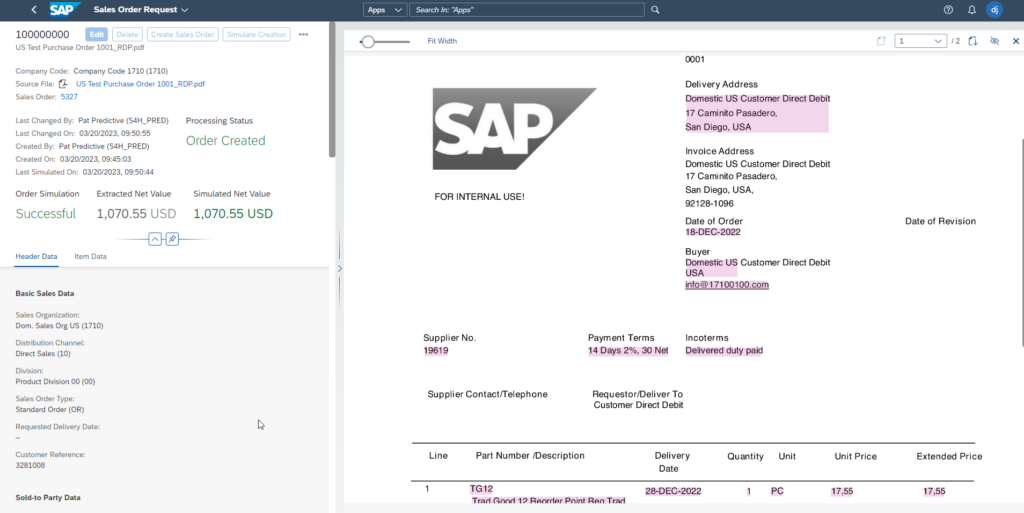Switch to the Item Data tab
This screenshot has height=513, width=1024.
[90, 256]
